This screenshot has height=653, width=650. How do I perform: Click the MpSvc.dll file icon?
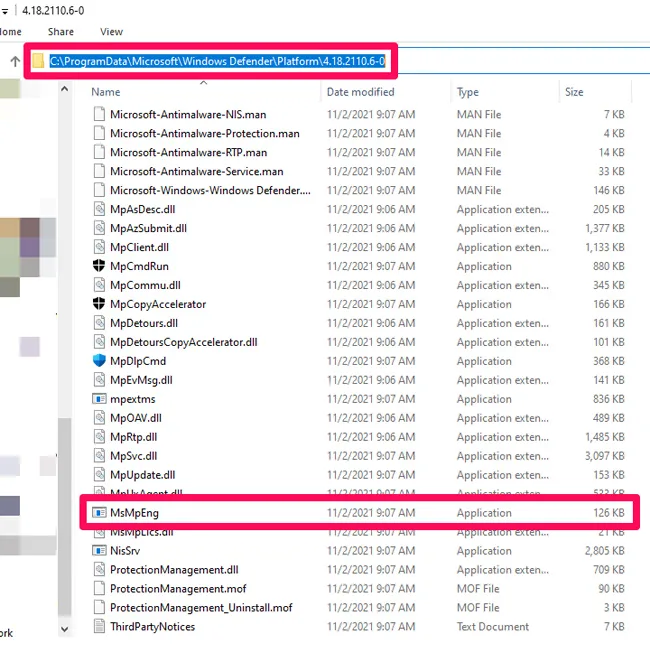click(x=99, y=456)
